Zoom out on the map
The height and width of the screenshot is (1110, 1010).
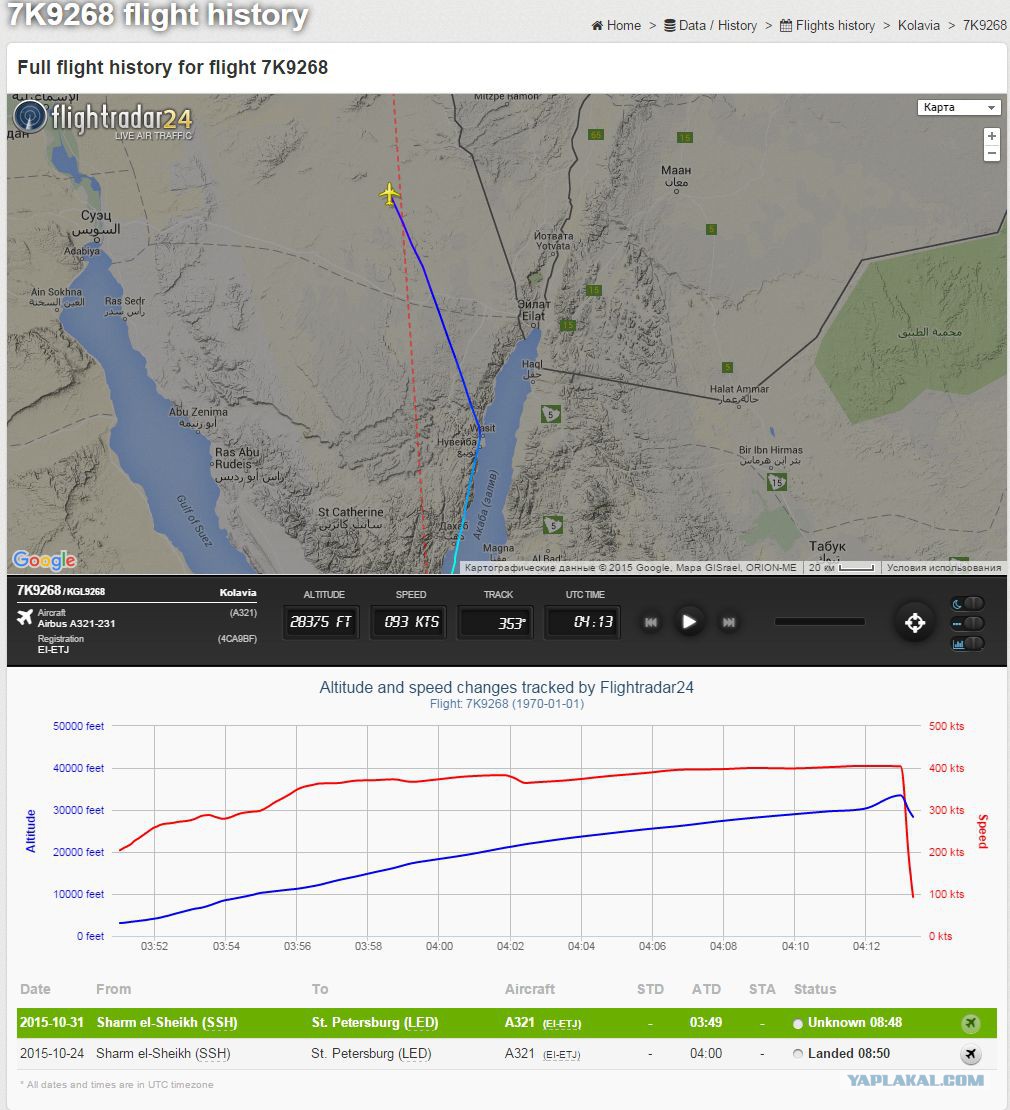992,153
